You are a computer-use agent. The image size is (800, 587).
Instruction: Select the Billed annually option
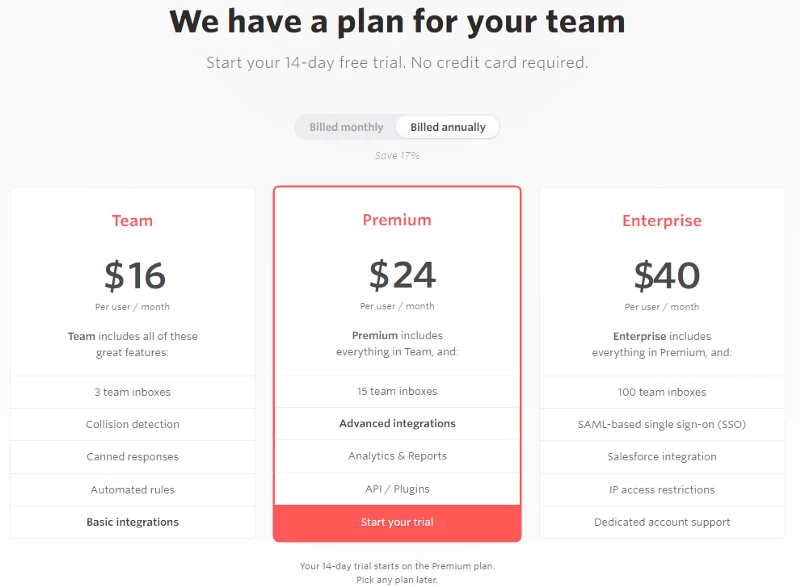pyautogui.click(x=446, y=126)
